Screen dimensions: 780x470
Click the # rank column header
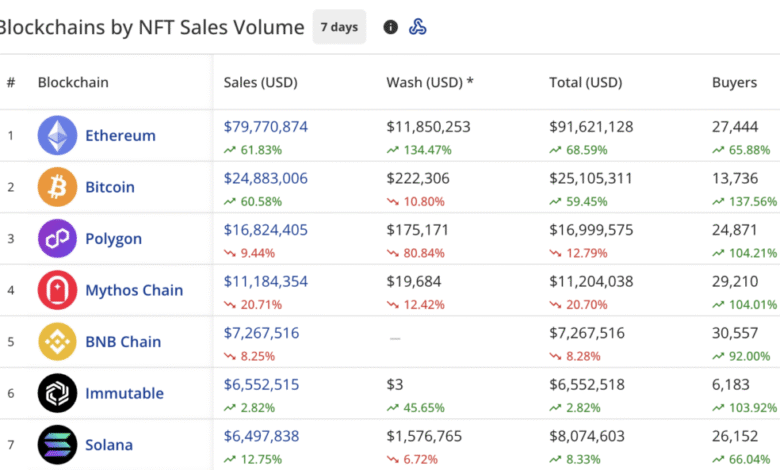tap(11, 83)
